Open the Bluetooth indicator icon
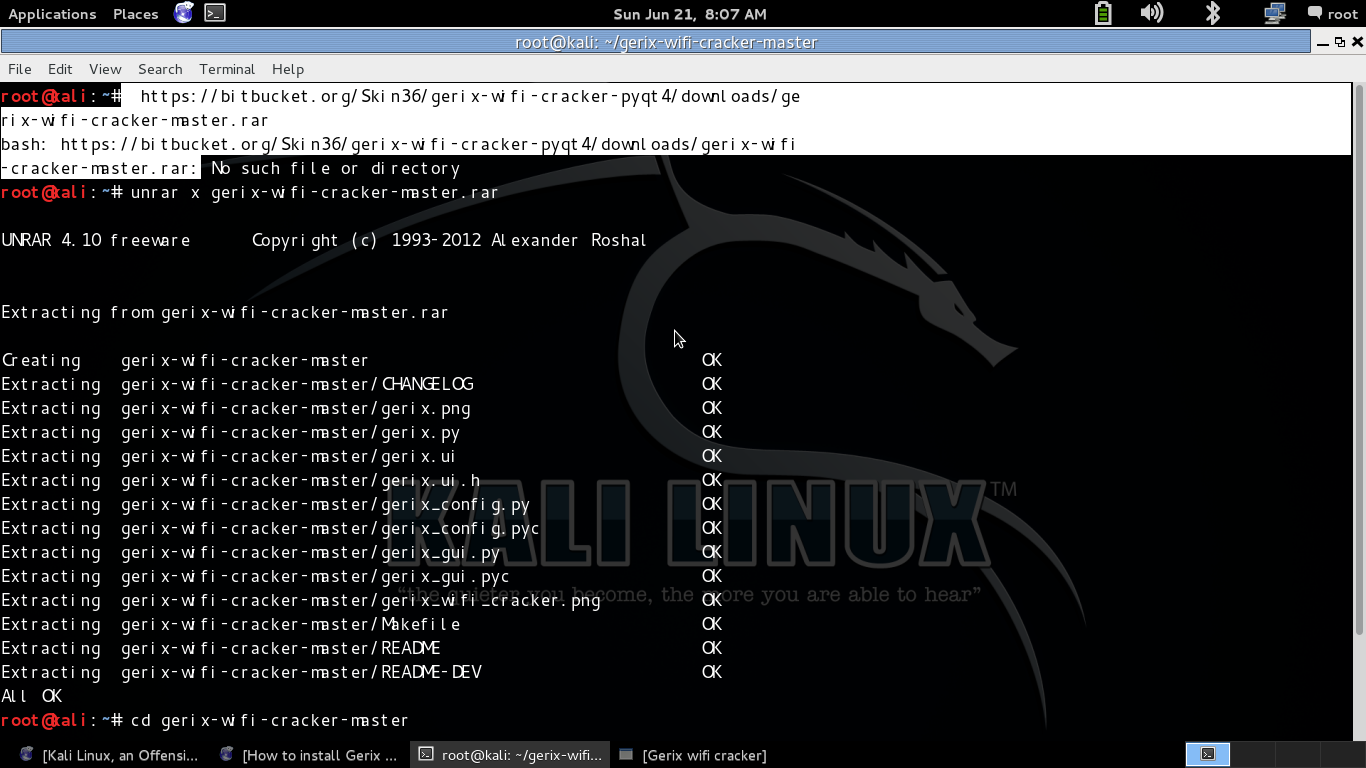This screenshot has width=1366, height=768. (1213, 13)
